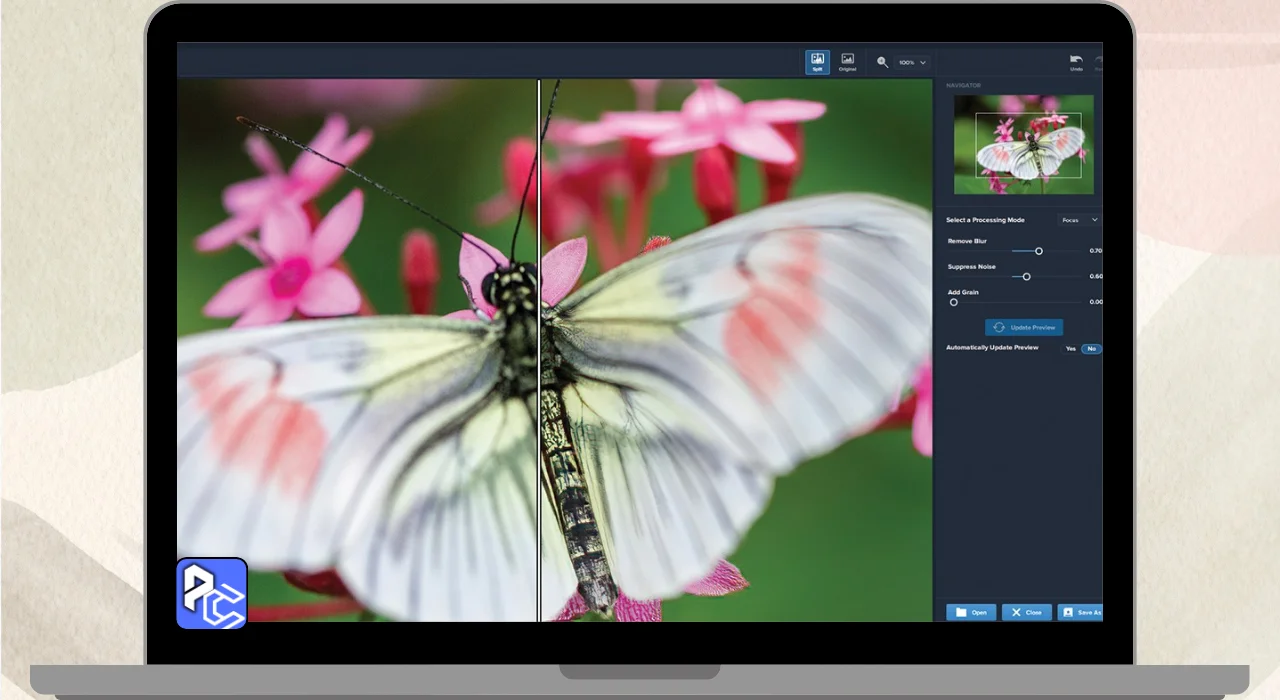Open the Focus processing mode dropdown
This screenshot has height=700, width=1280.
tap(1079, 220)
